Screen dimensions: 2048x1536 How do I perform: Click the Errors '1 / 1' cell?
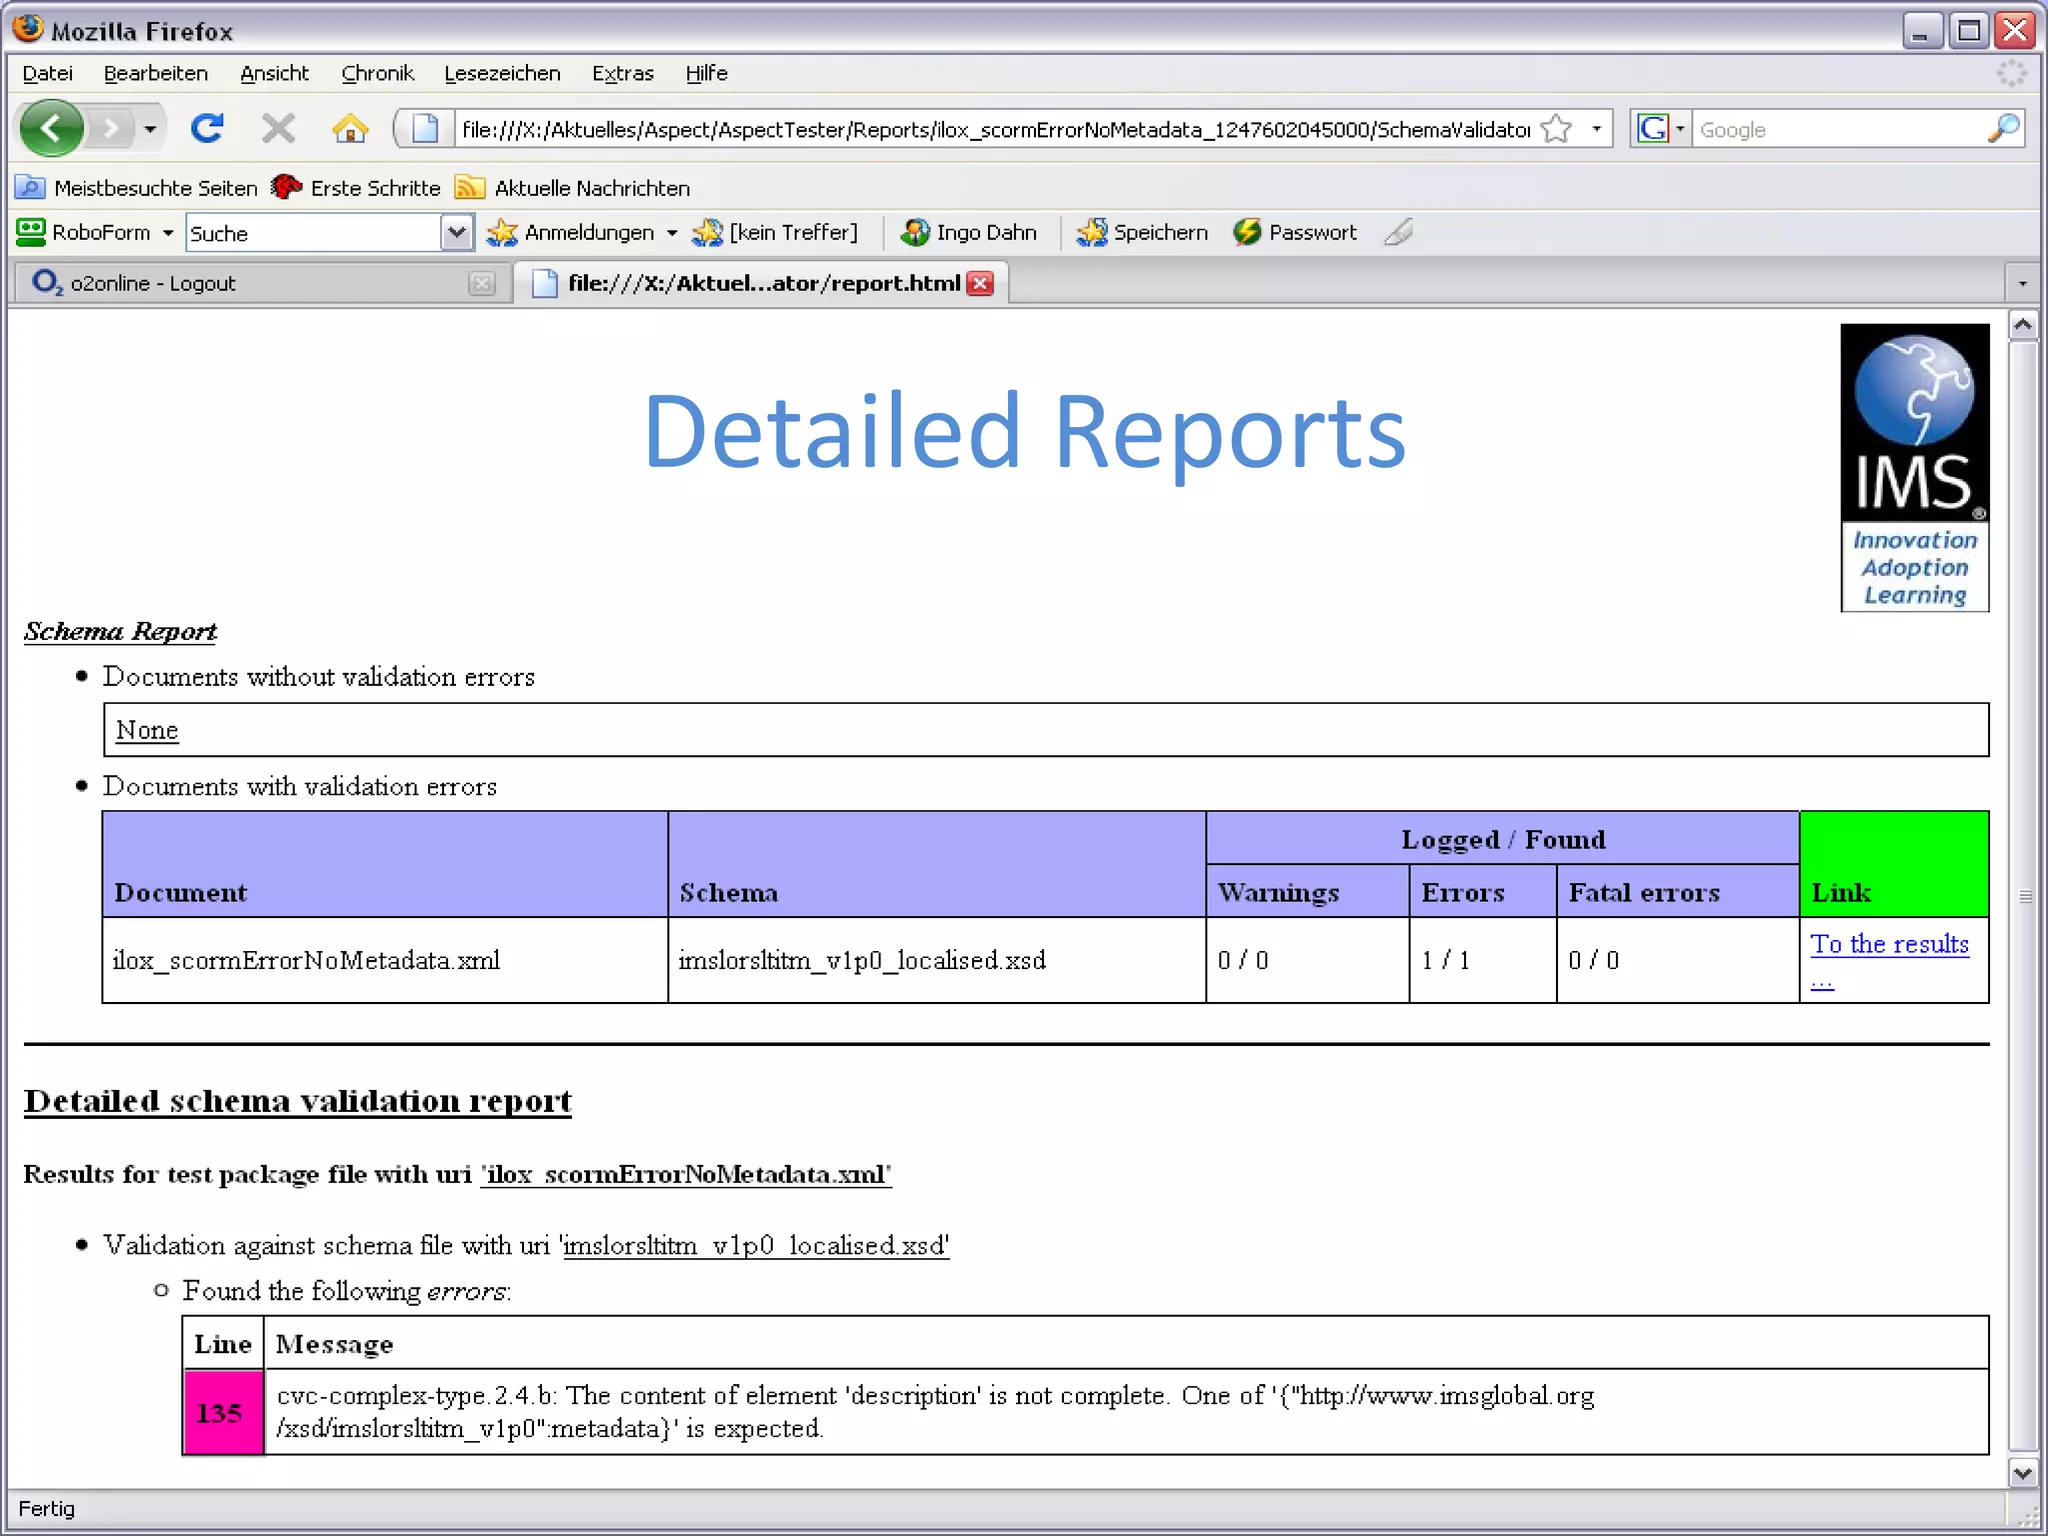click(x=1482, y=960)
